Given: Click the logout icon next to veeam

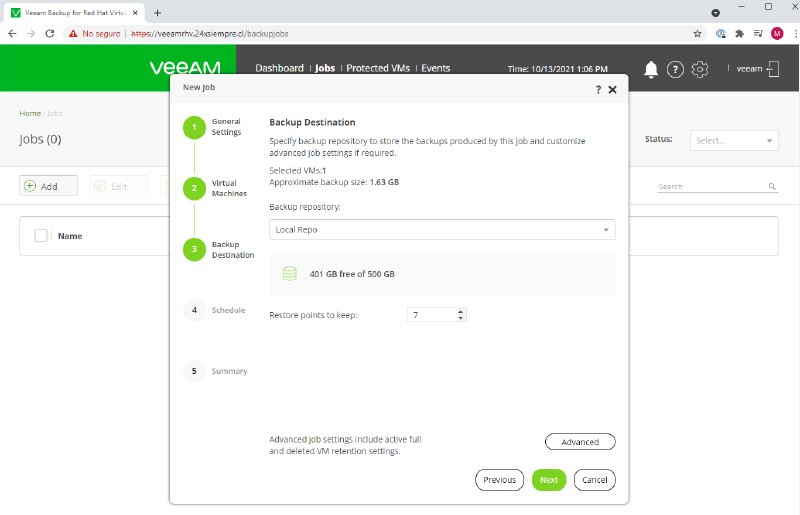Looking at the screenshot, I should tap(773, 69).
